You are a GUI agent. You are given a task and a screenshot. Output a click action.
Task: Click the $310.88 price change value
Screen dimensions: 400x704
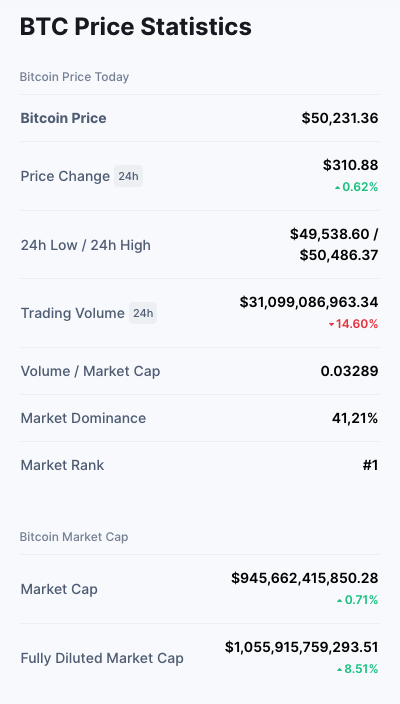click(x=351, y=165)
